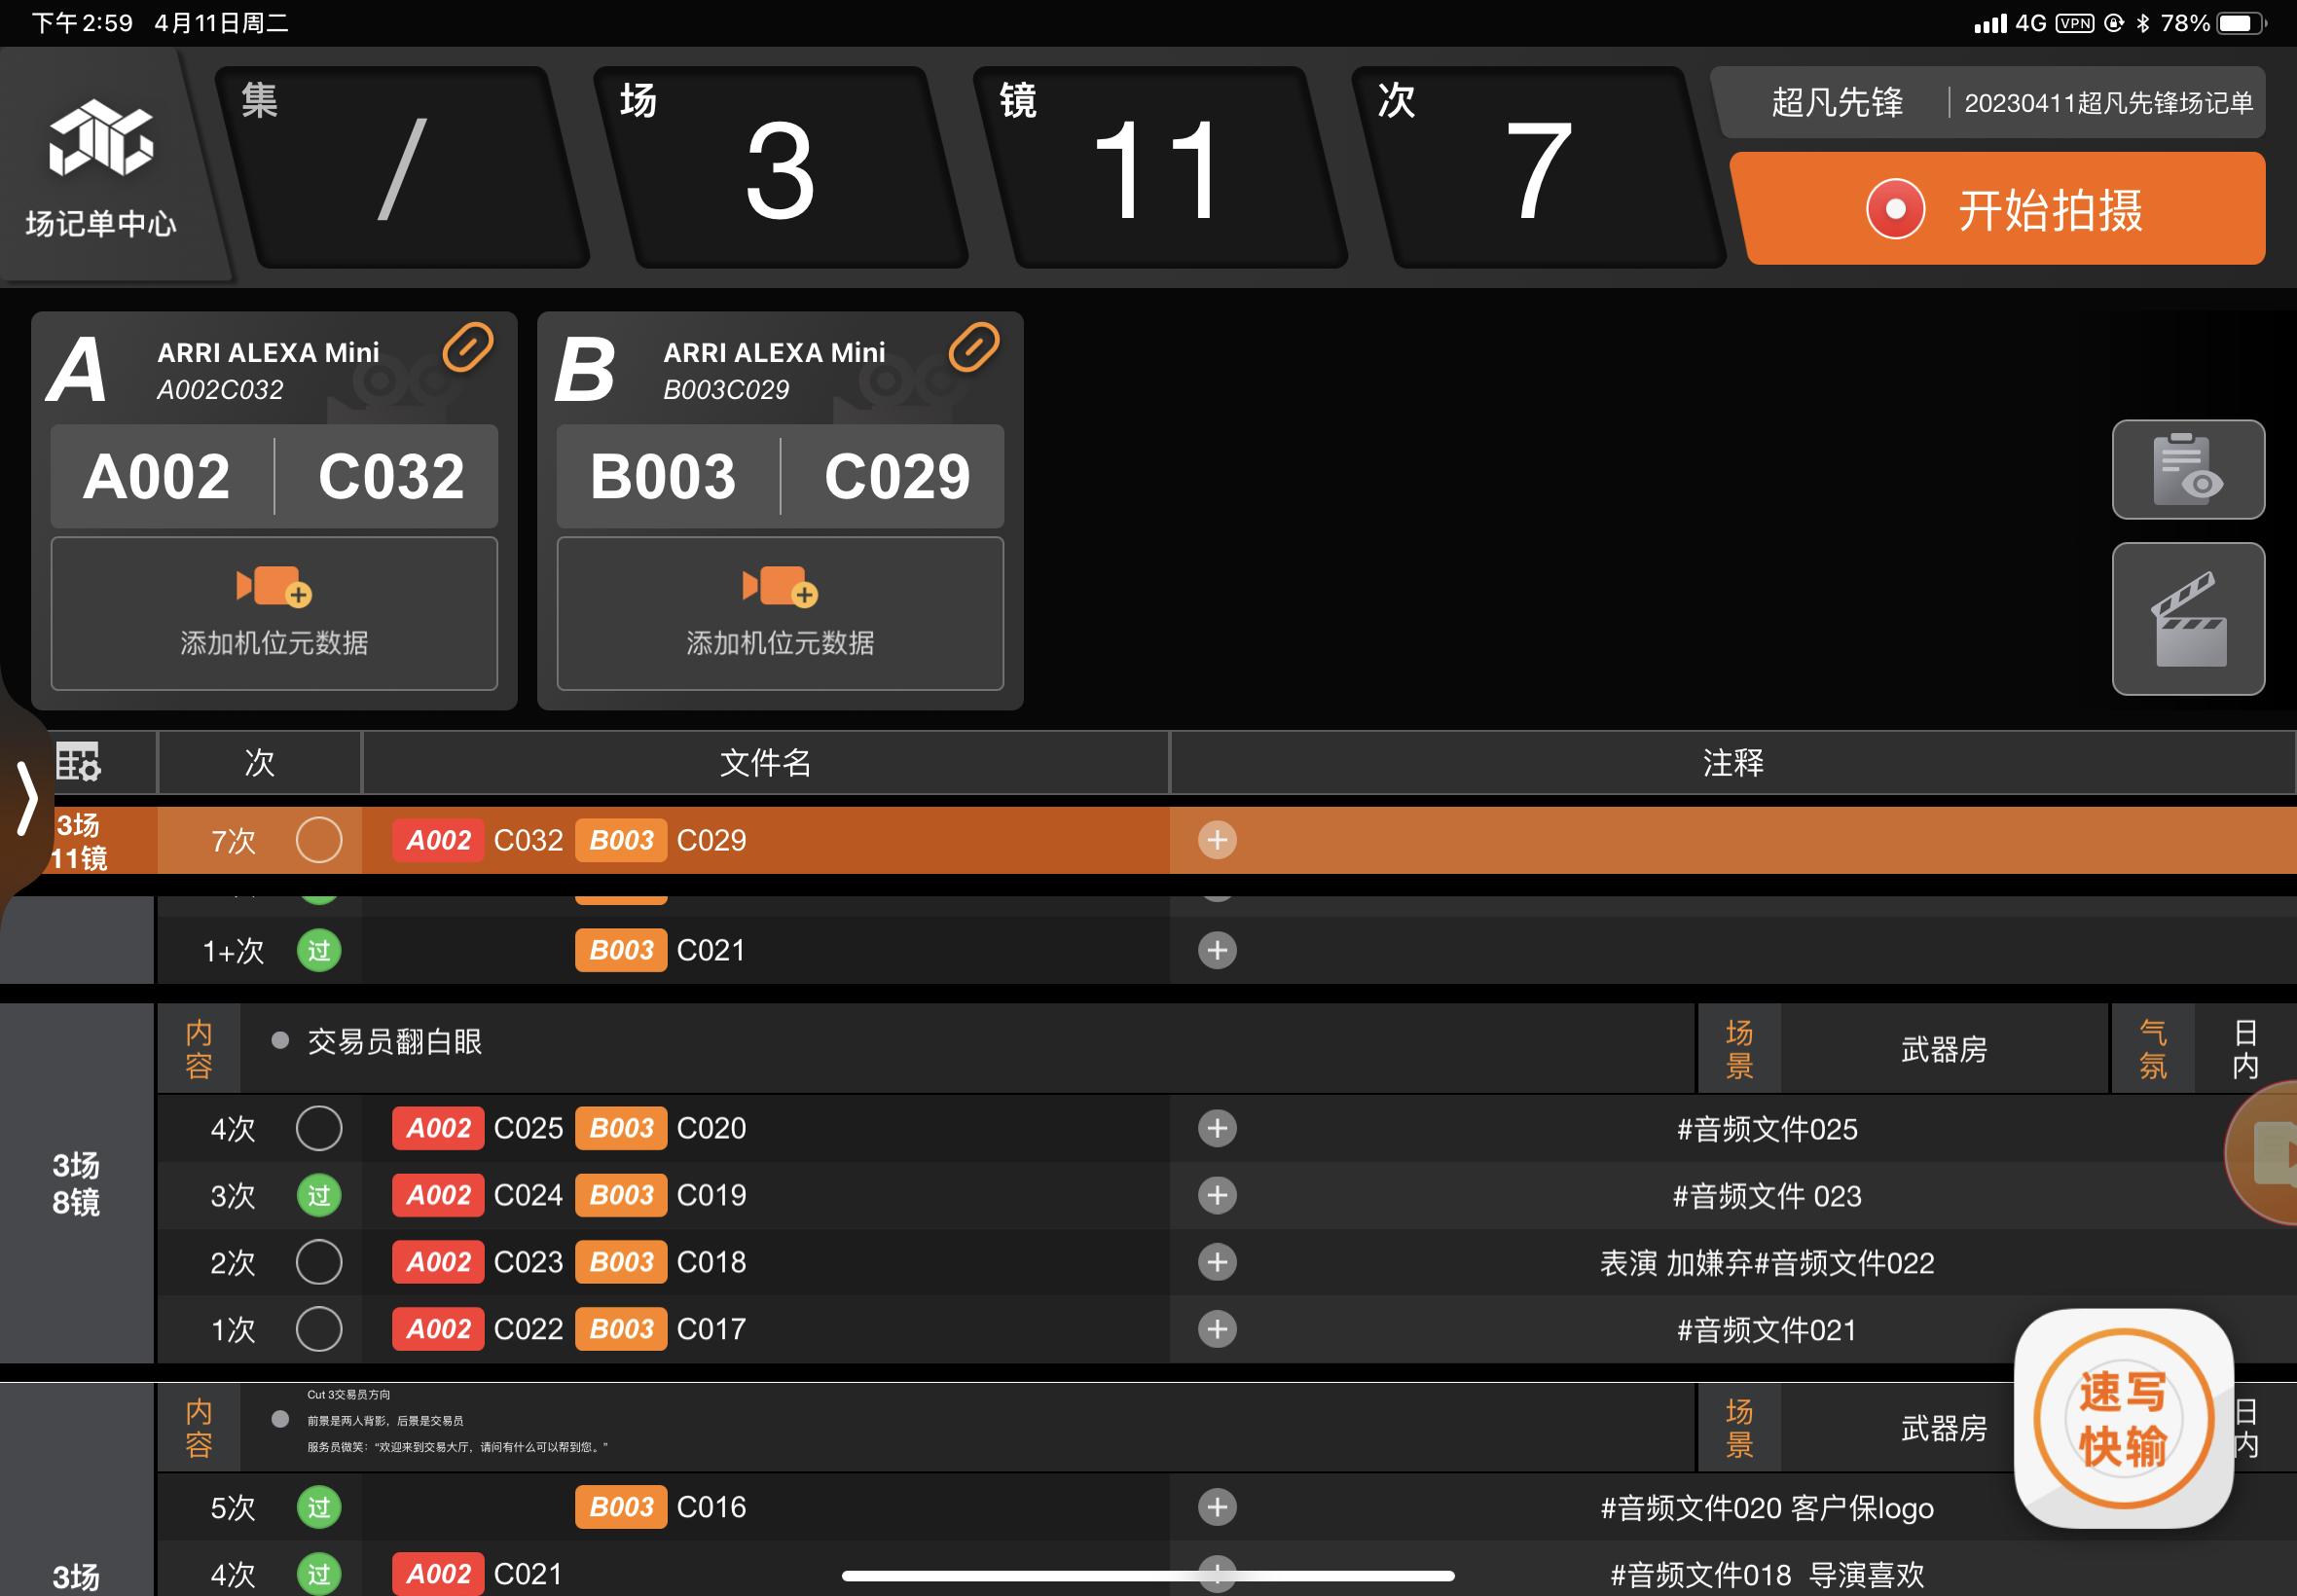The height and width of the screenshot is (1596, 2297).
Task: Click 添加机位元数据 under camera A
Action: [x=274, y=613]
